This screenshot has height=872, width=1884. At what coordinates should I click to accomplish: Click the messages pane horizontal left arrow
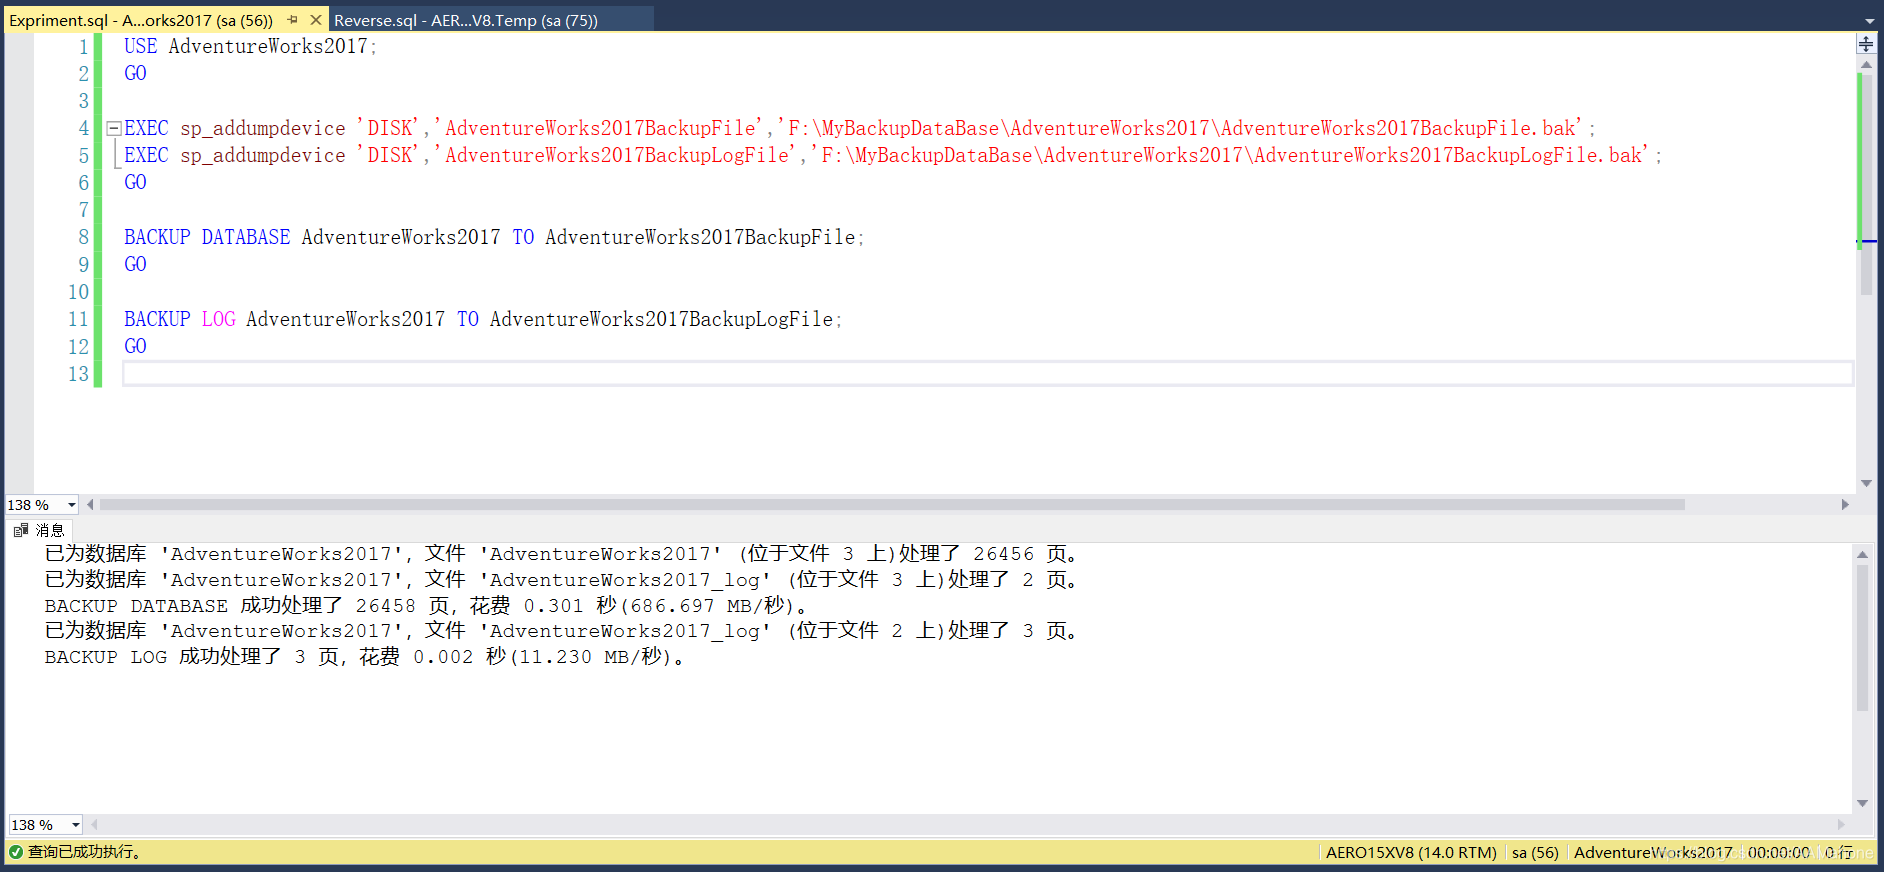[95, 825]
